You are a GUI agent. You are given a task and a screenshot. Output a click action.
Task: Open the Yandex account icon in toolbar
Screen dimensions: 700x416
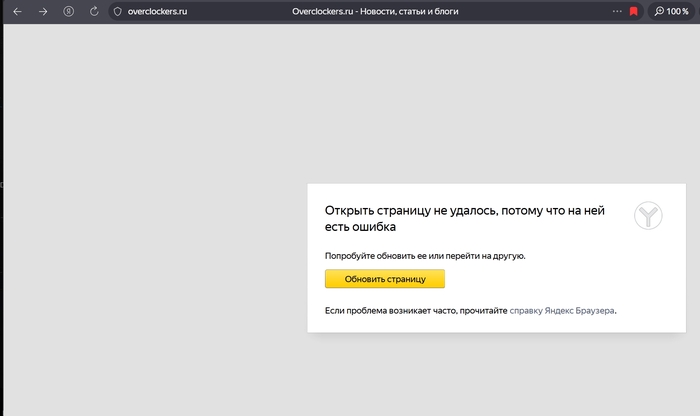tap(69, 11)
